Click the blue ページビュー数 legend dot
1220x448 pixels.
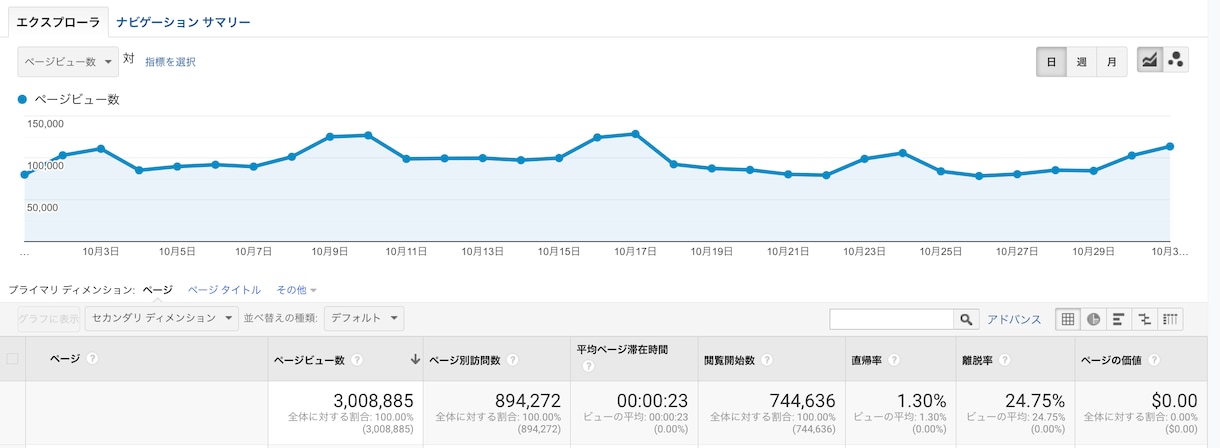point(23,99)
